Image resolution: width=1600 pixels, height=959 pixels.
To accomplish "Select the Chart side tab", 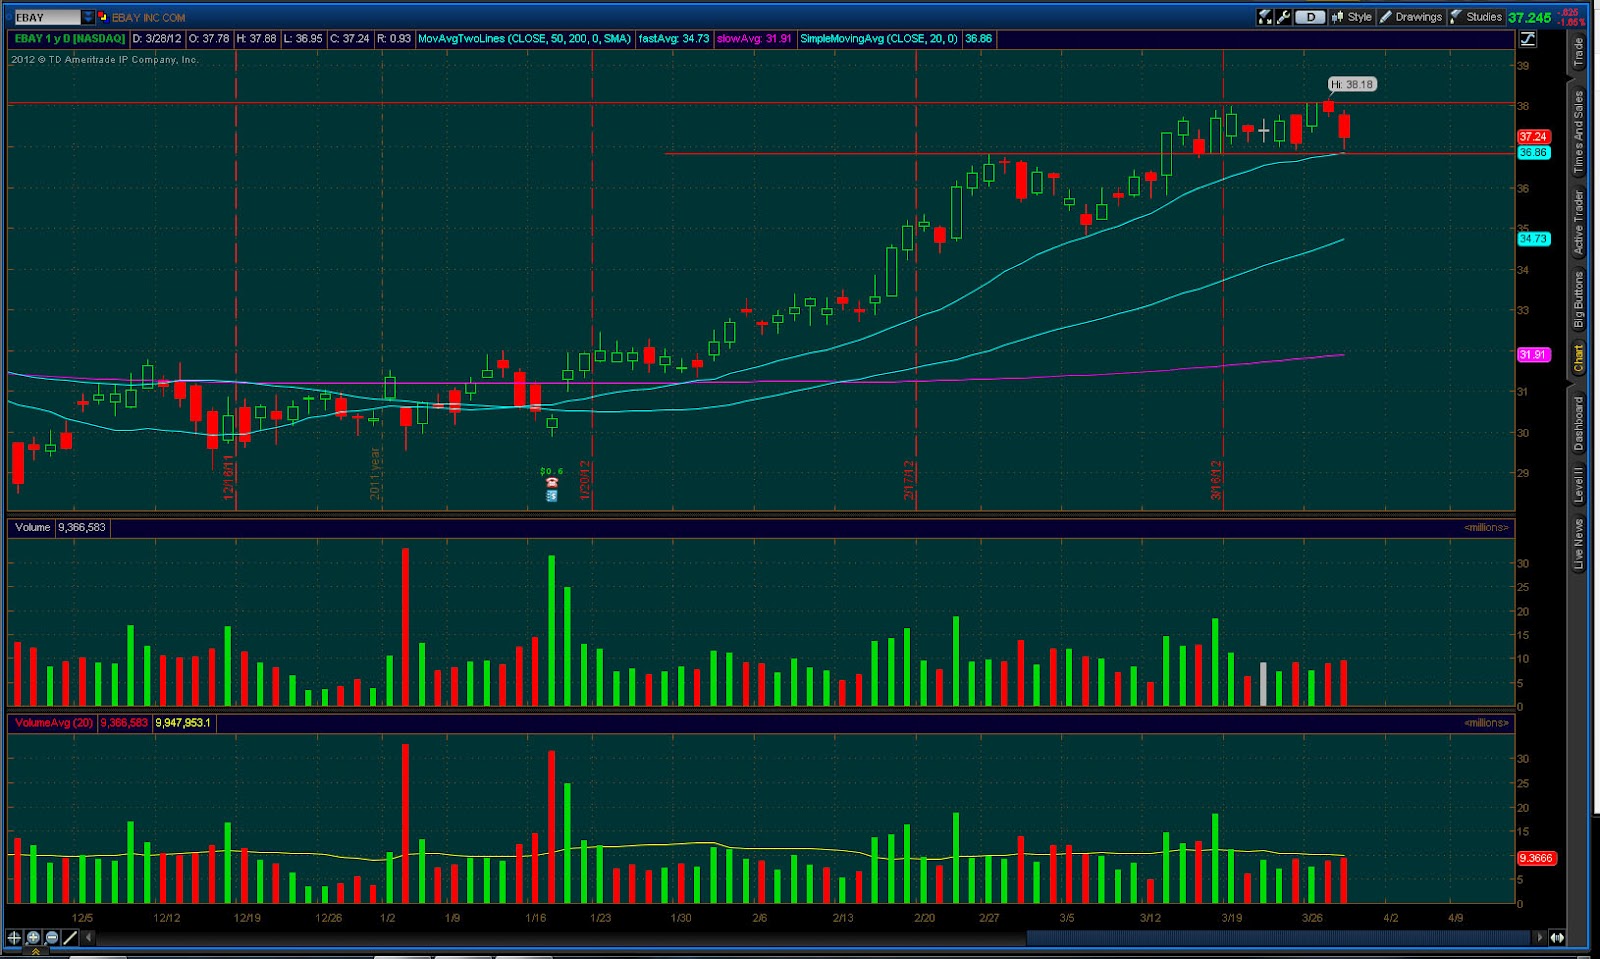I will (1579, 357).
